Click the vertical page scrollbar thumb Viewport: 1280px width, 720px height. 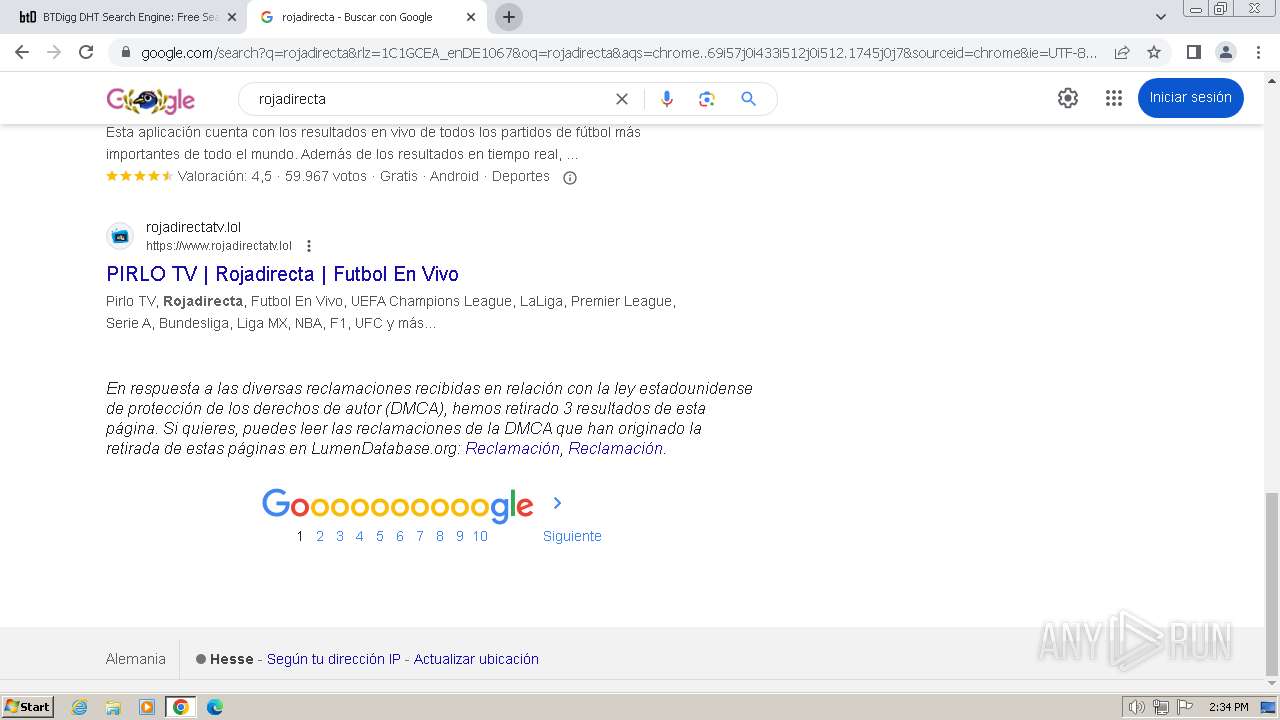(x=1272, y=584)
